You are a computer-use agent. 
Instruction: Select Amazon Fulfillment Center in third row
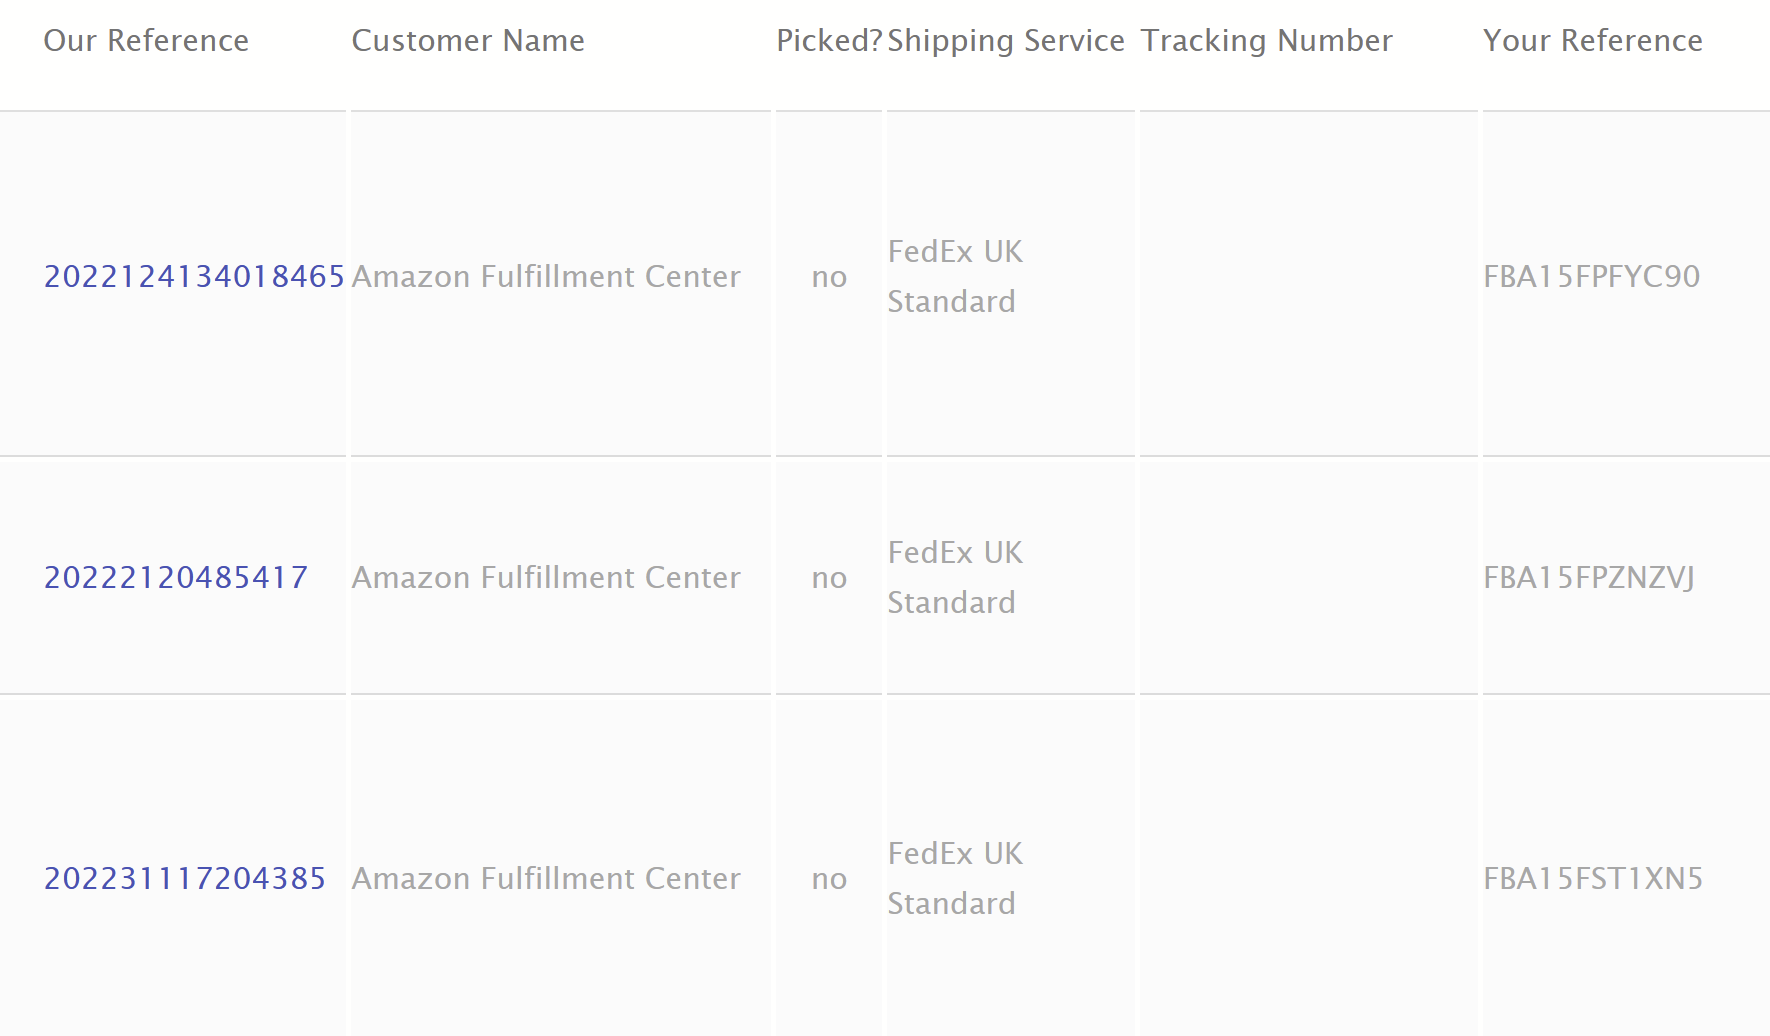tap(546, 878)
